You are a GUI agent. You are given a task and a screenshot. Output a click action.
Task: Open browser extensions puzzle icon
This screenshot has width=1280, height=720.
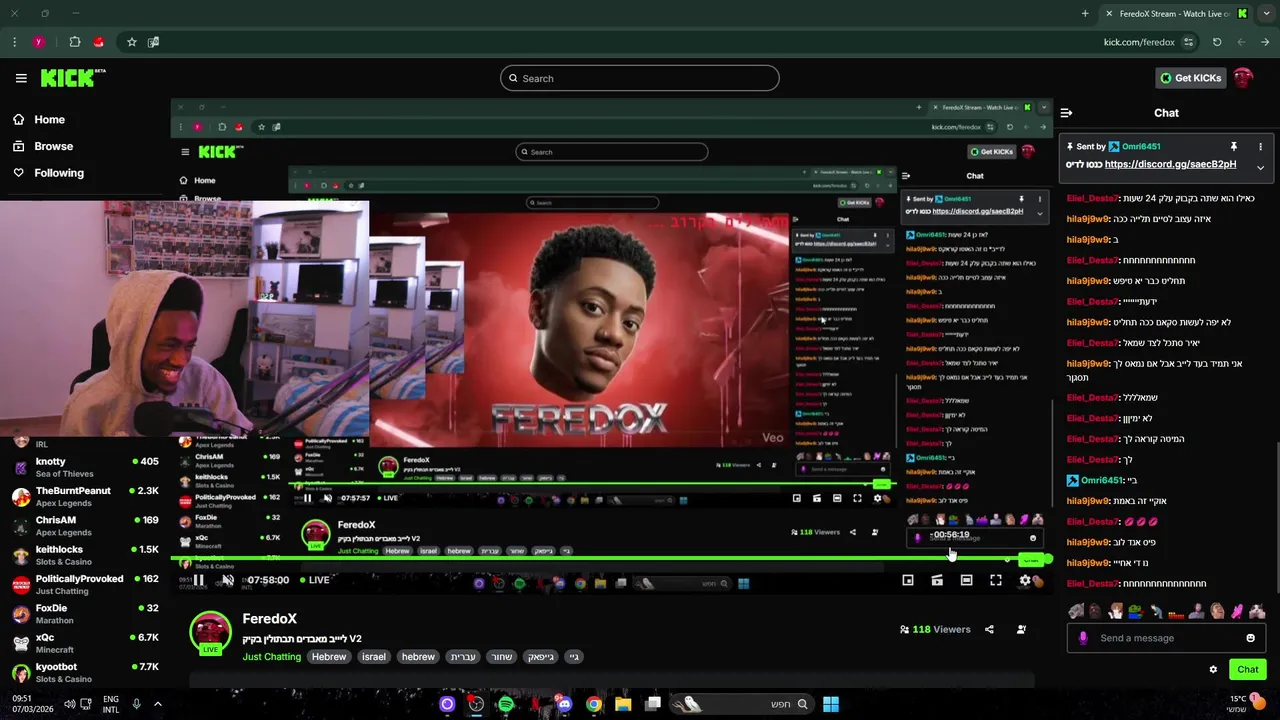click(75, 42)
